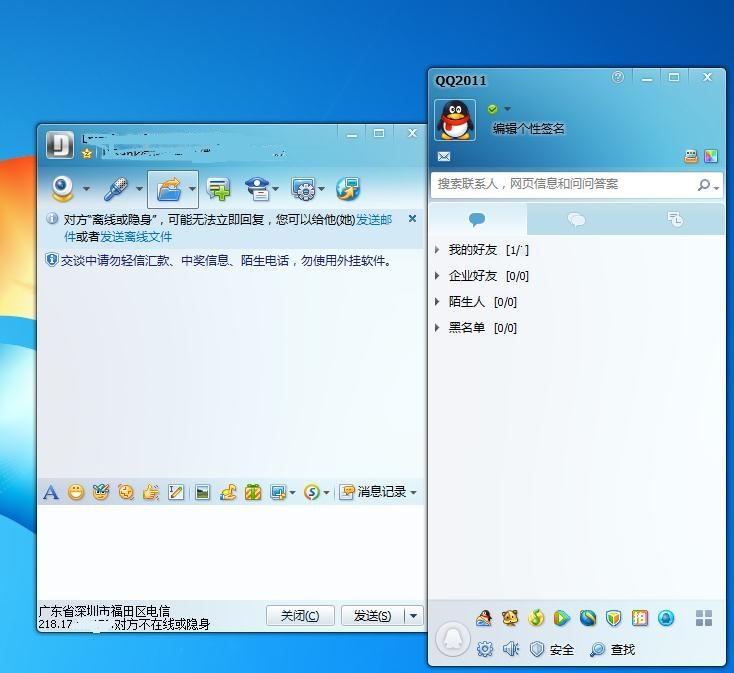Open the QQ system settings gear

484,649
